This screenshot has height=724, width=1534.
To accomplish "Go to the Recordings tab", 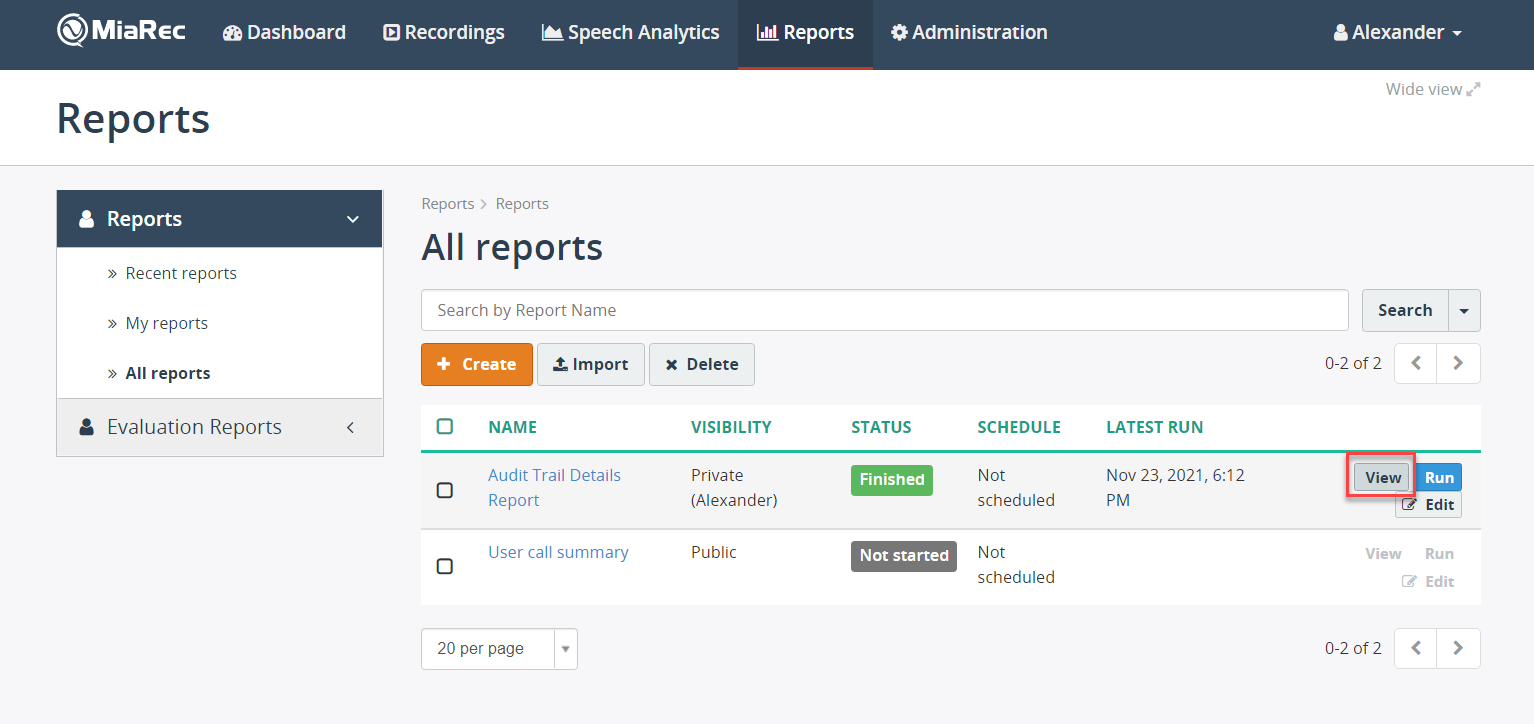I will (x=444, y=32).
